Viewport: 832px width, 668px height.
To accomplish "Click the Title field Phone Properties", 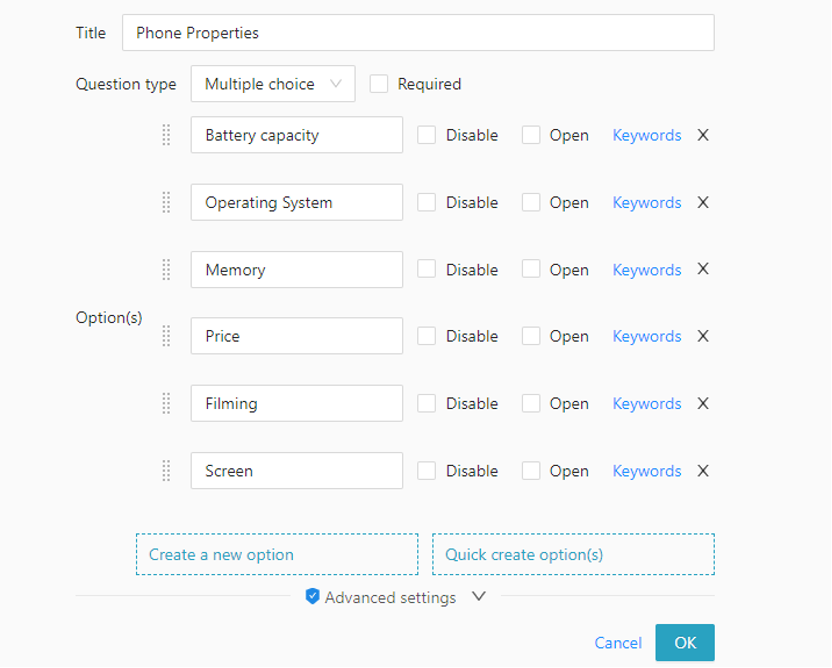I will [418, 33].
